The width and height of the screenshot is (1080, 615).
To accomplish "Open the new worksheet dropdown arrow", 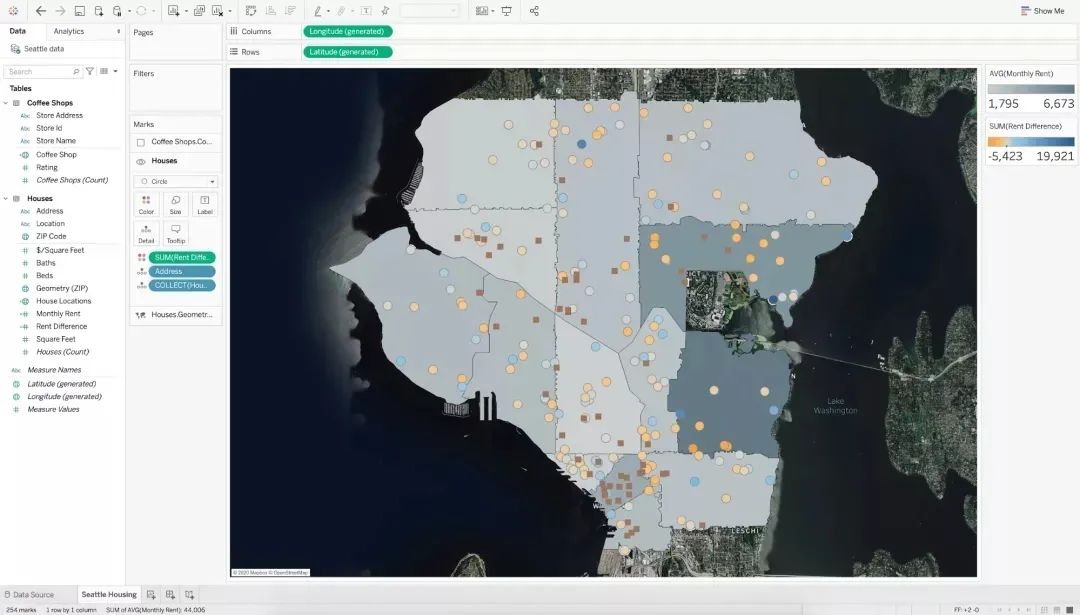I will coord(186,11).
